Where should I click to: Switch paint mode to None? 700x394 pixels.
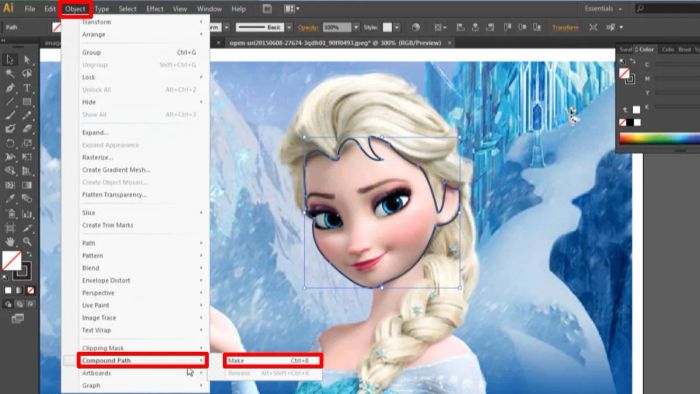(x=30, y=290)
